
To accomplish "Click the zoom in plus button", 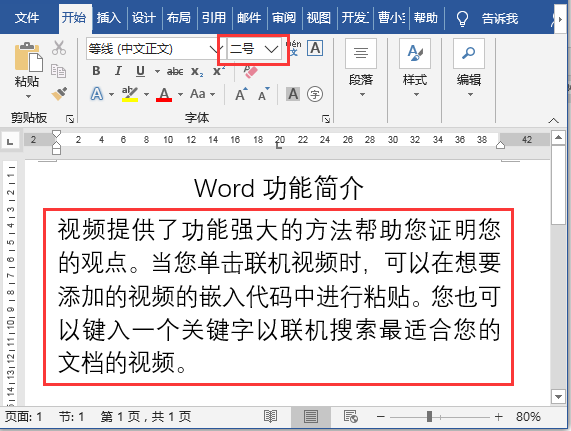I will click(499, 416).
